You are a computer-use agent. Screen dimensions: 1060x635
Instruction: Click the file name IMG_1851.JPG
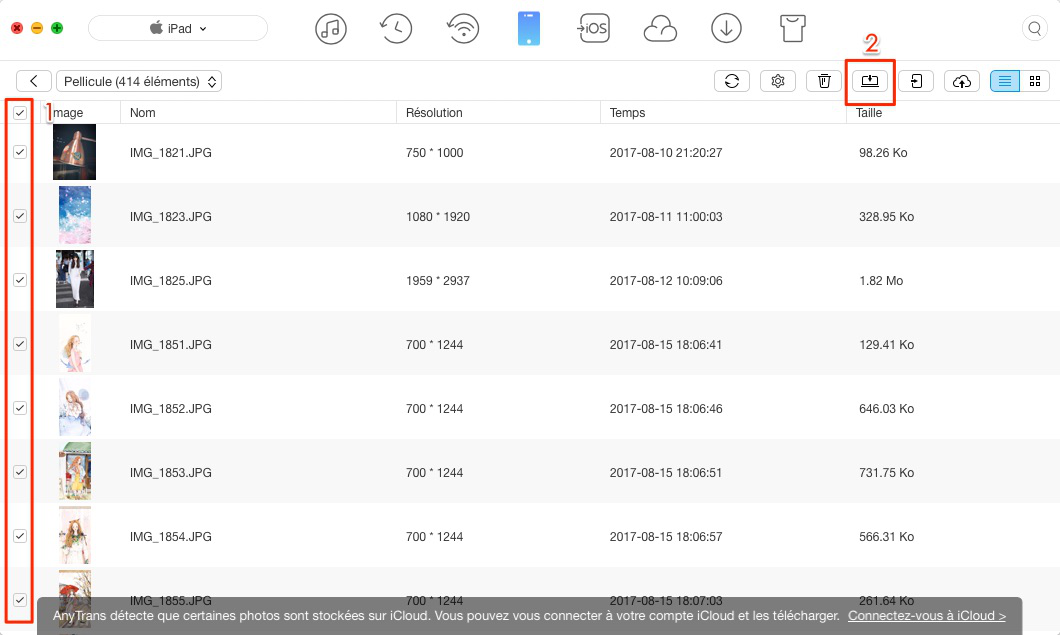(170, 344)
